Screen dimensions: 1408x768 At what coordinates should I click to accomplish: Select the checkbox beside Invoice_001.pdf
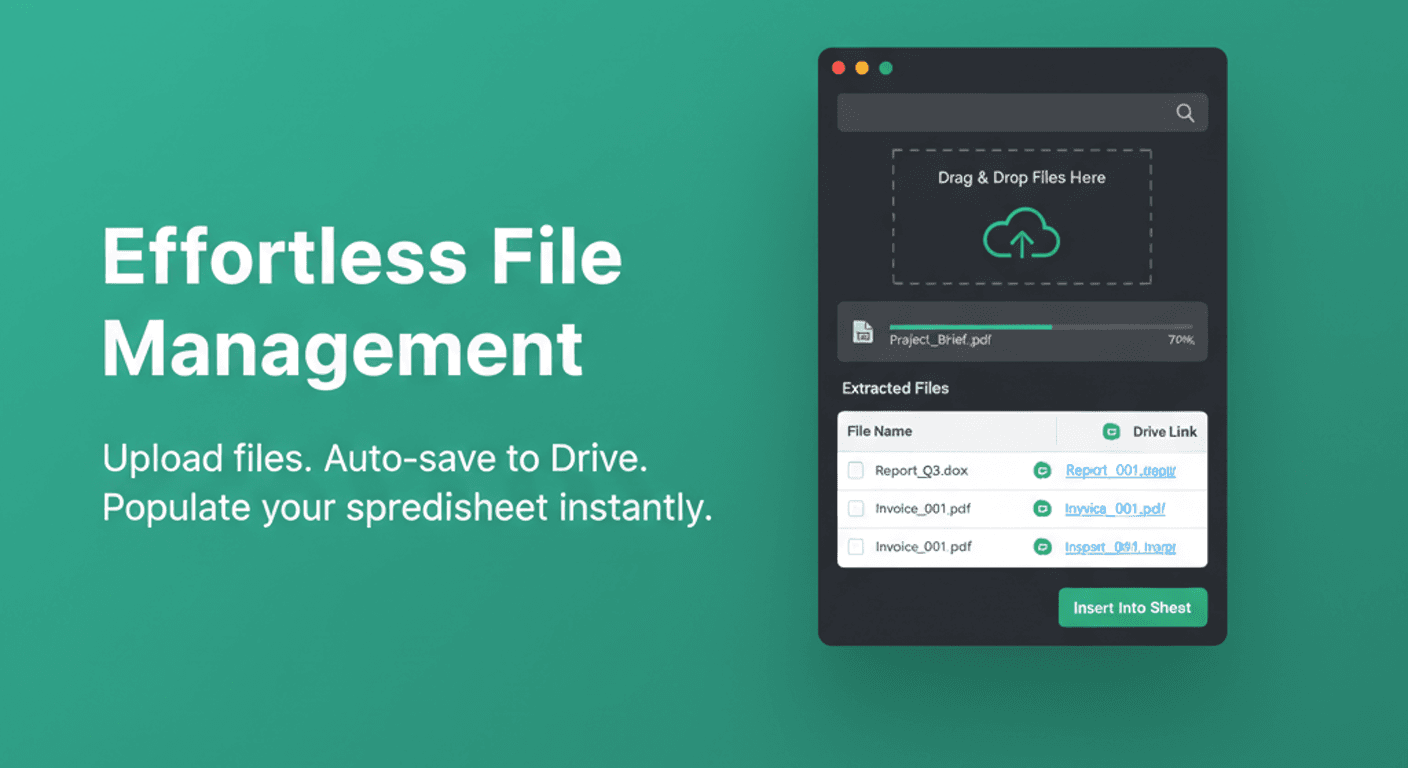pyautogui.click(x=856, y=508)
